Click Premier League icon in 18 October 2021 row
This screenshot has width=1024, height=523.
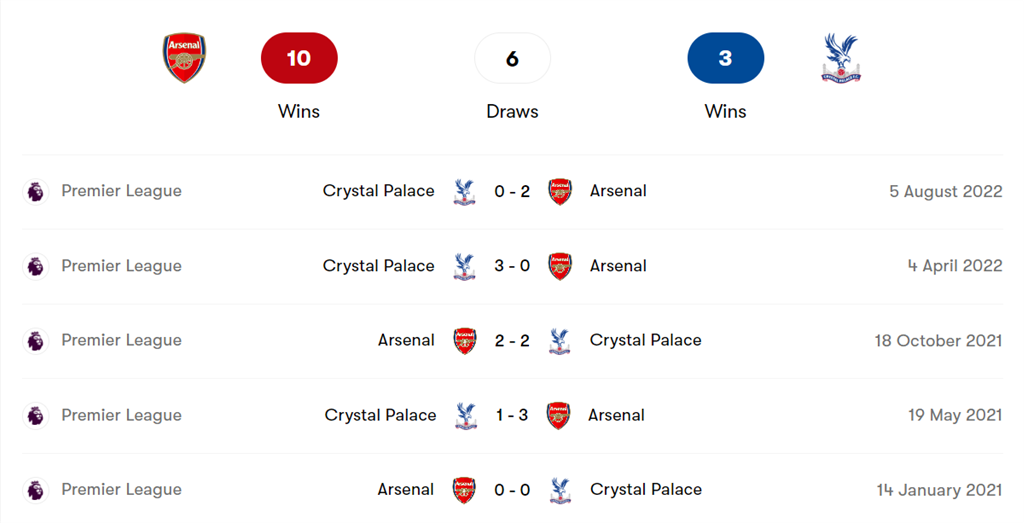35,341
